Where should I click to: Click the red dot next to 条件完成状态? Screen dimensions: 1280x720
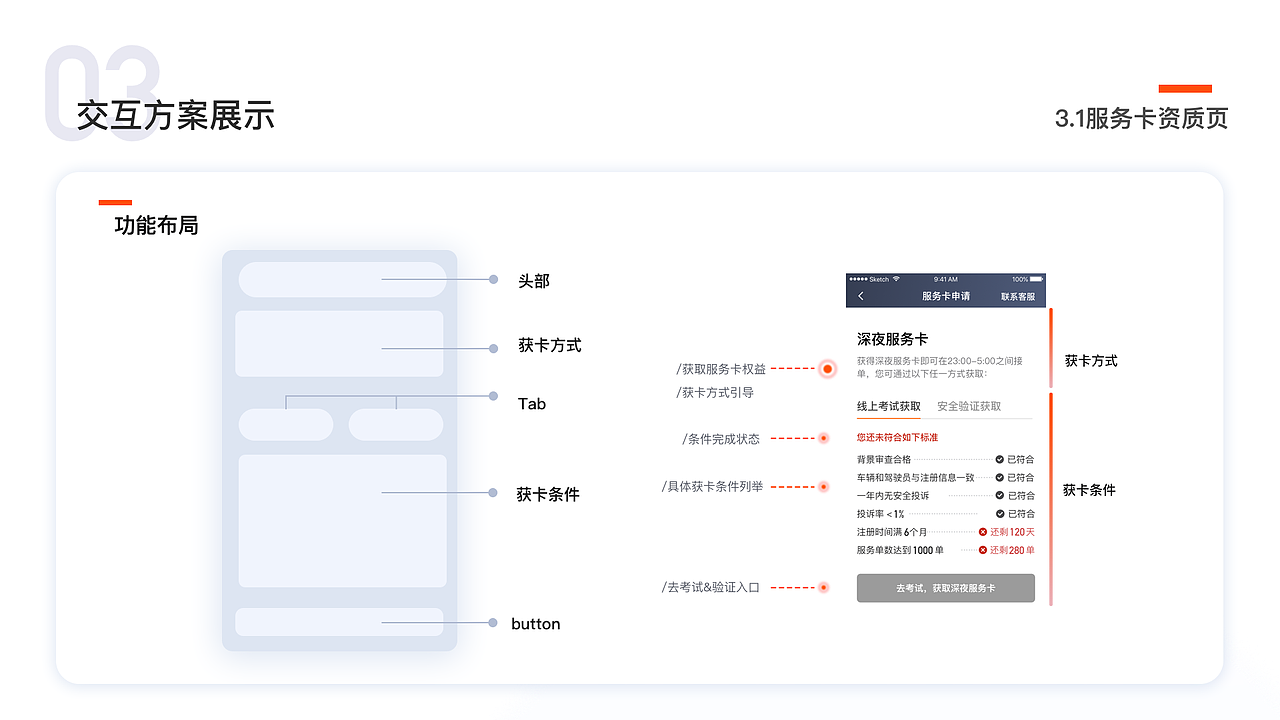click(824, 438)
